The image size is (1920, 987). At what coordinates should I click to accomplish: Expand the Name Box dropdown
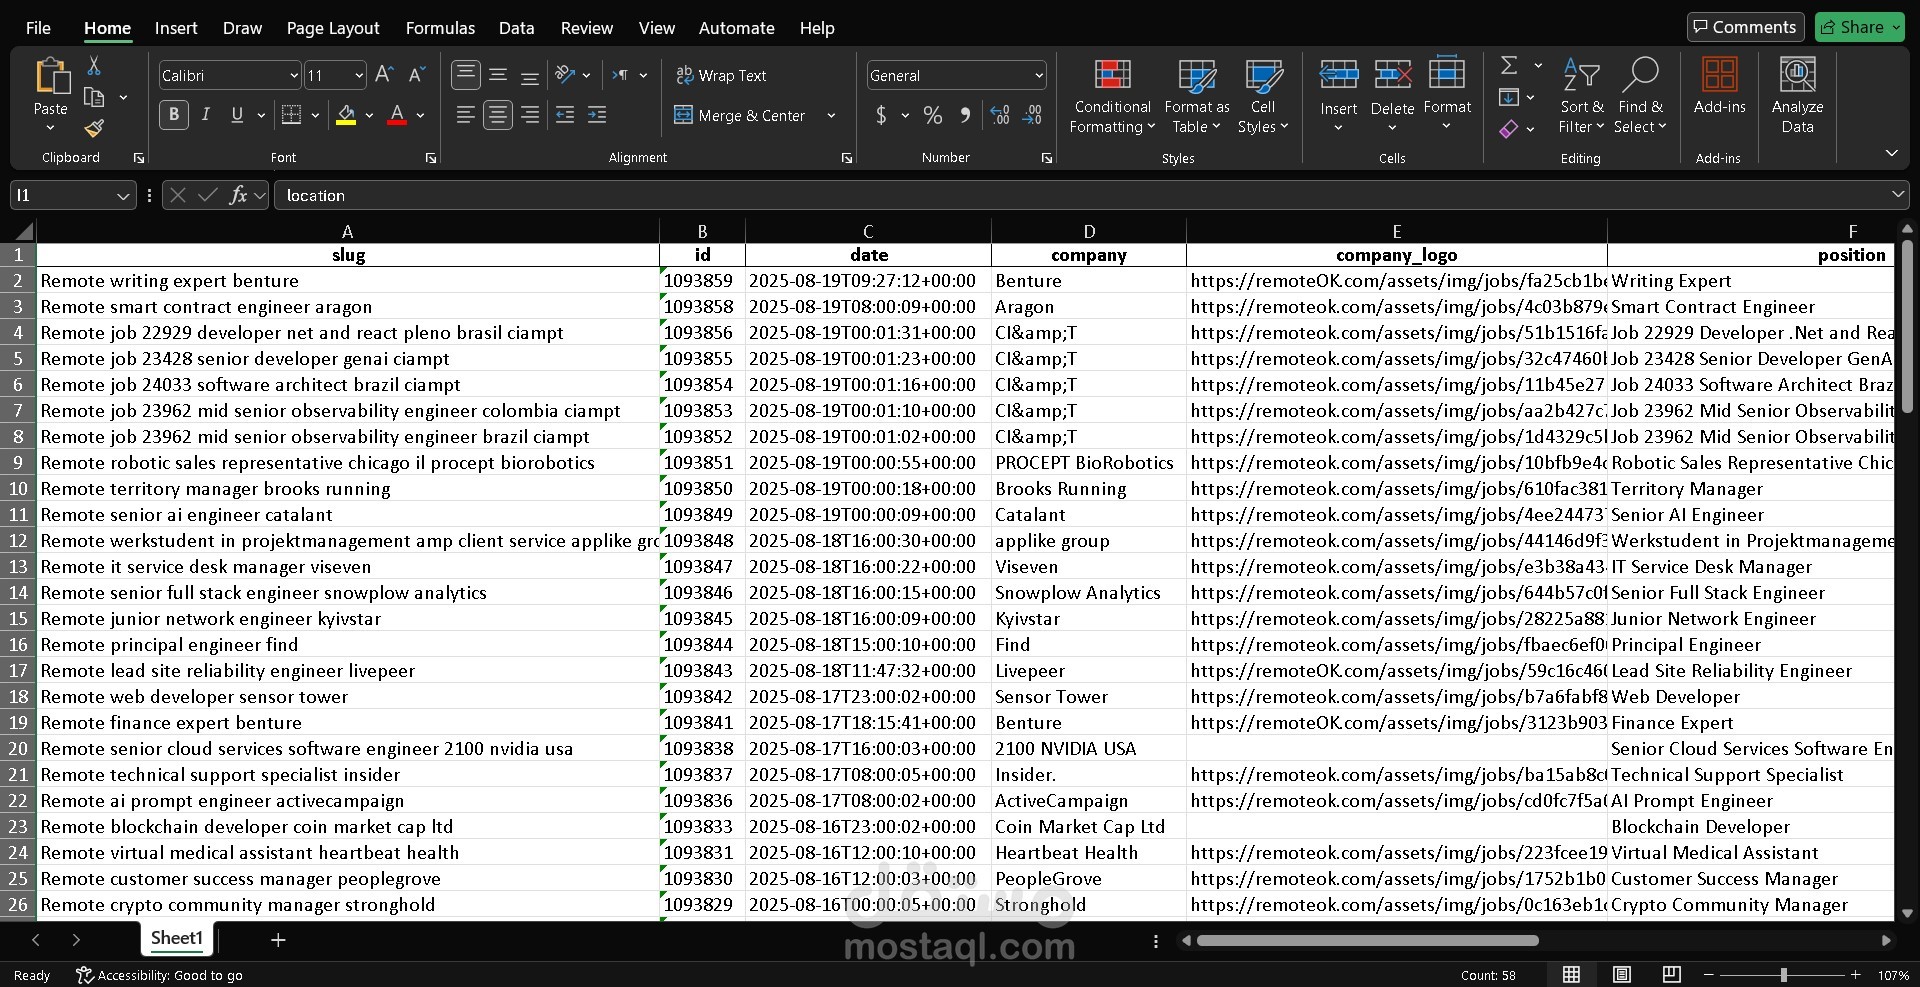[x=123, y=196]
